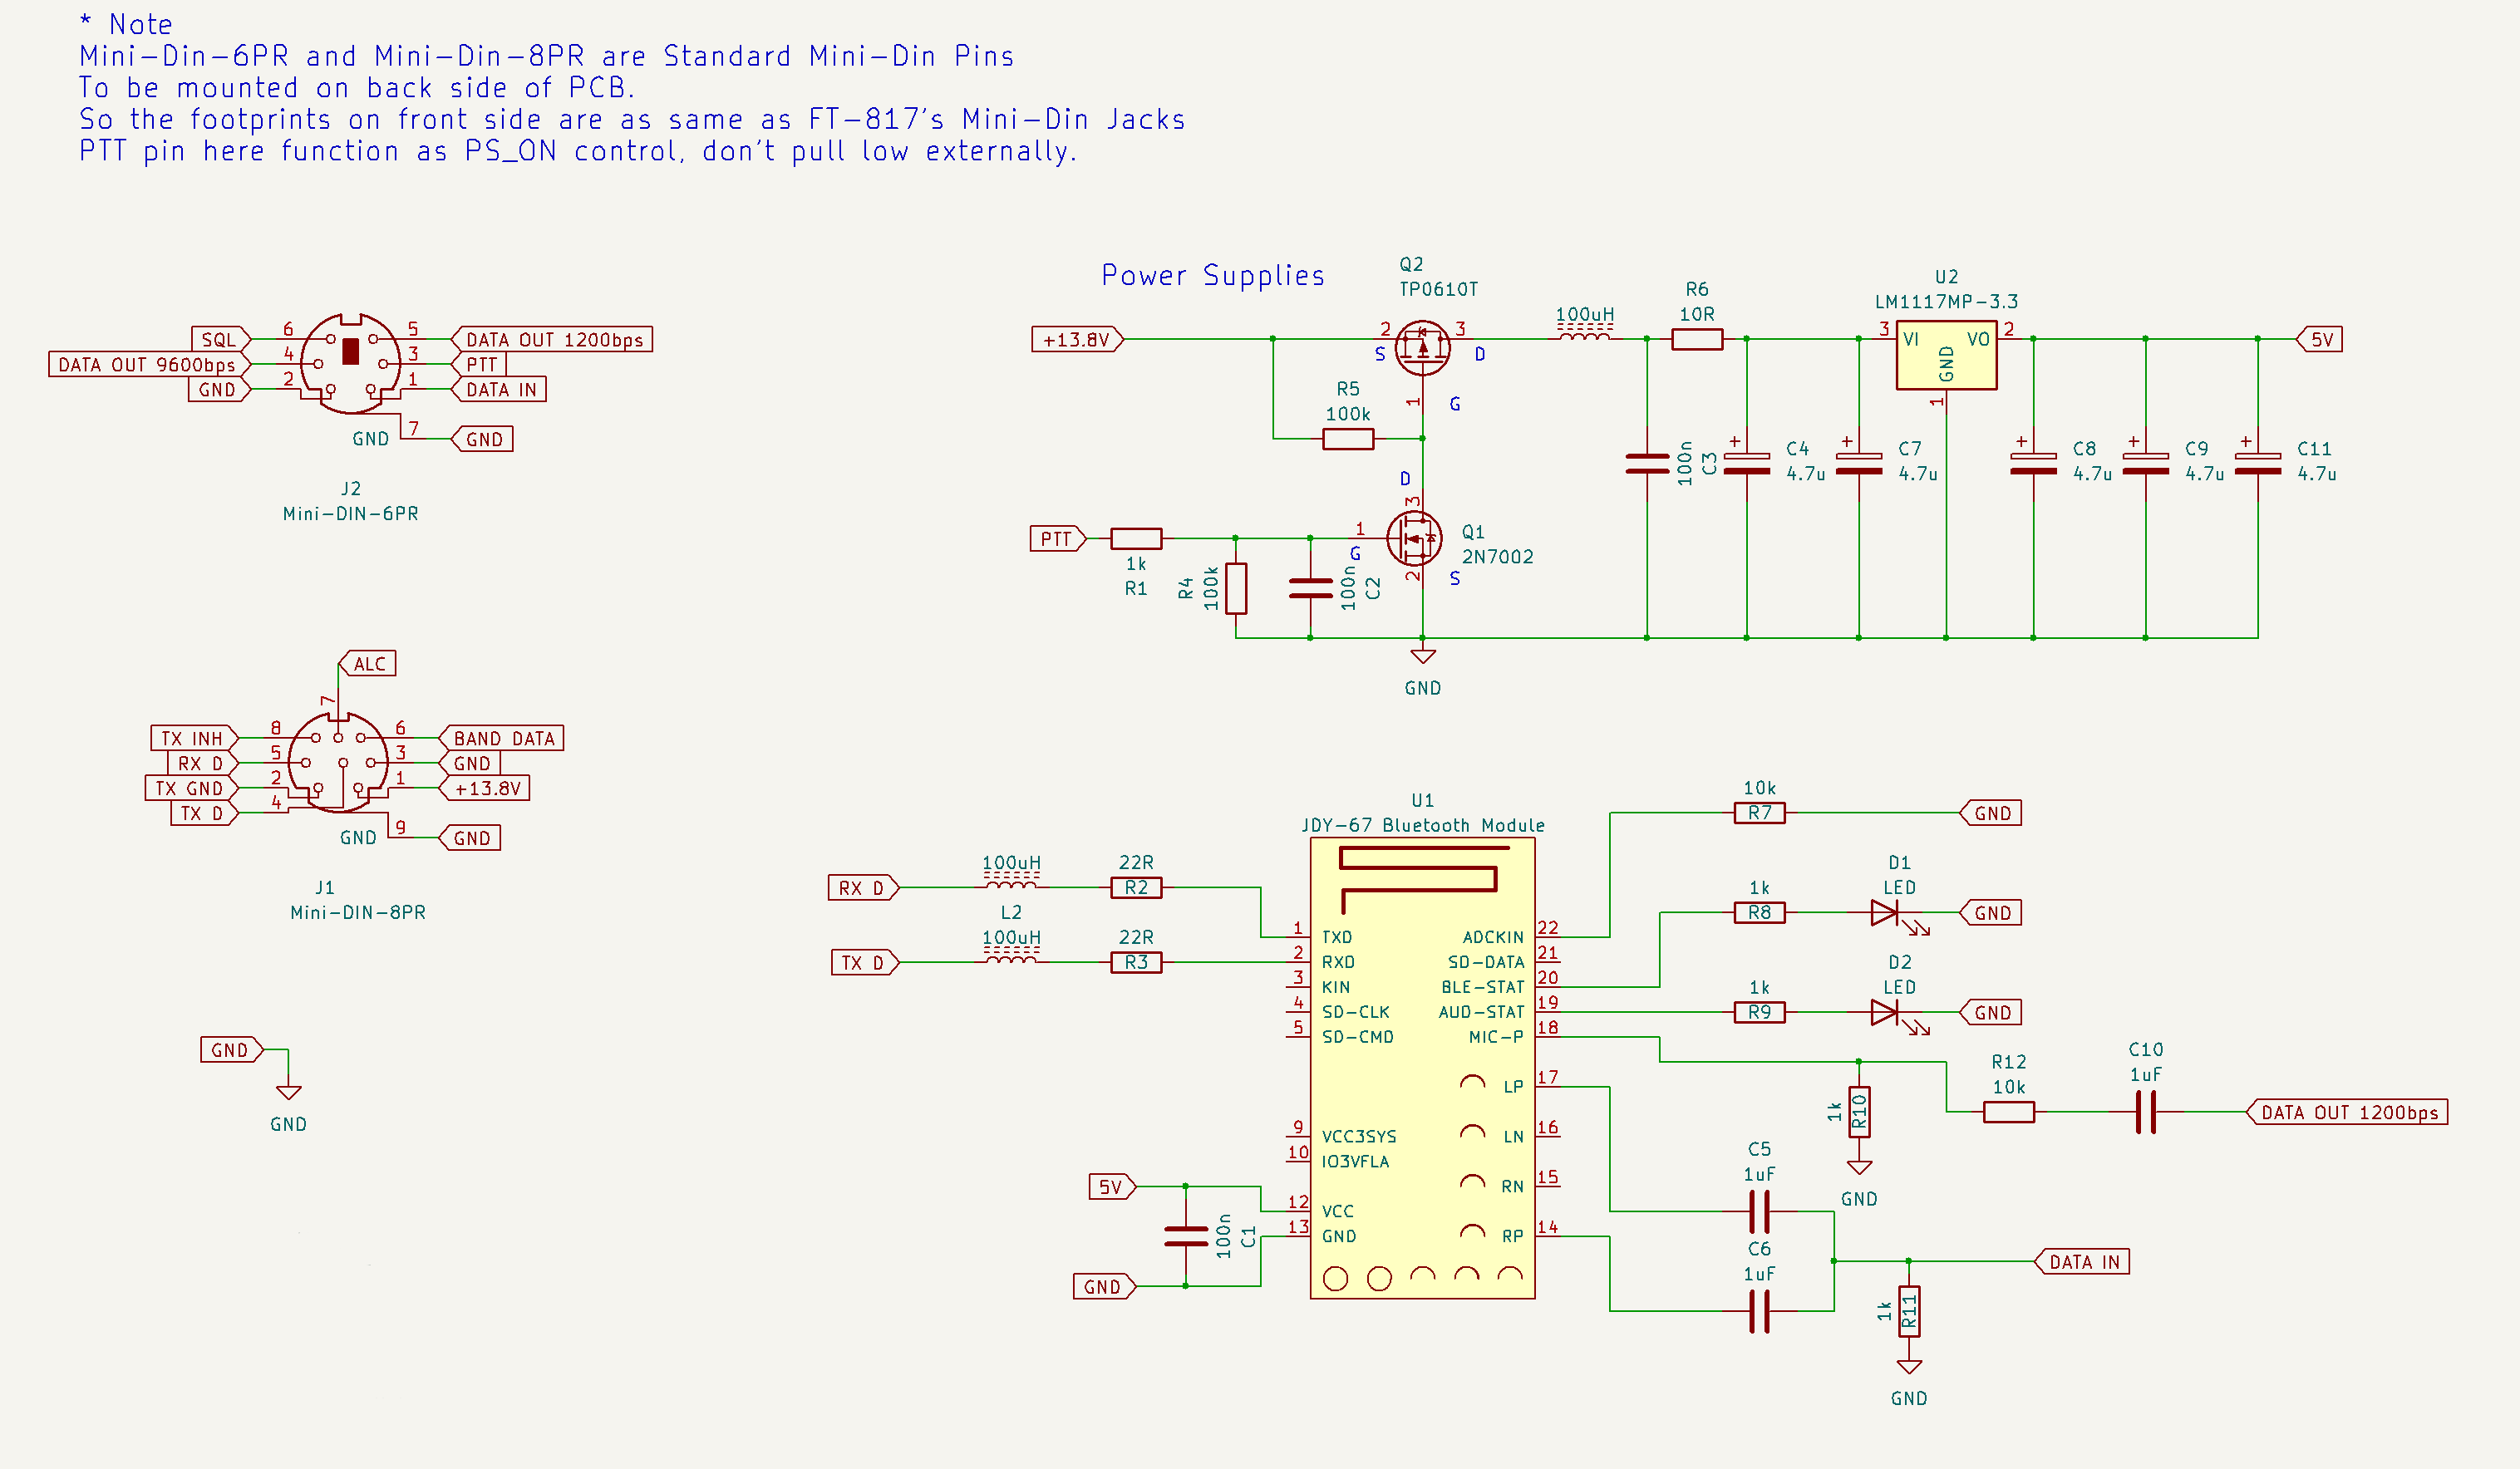Select the DATA OUT 9600bps label

tap(149, 364)
